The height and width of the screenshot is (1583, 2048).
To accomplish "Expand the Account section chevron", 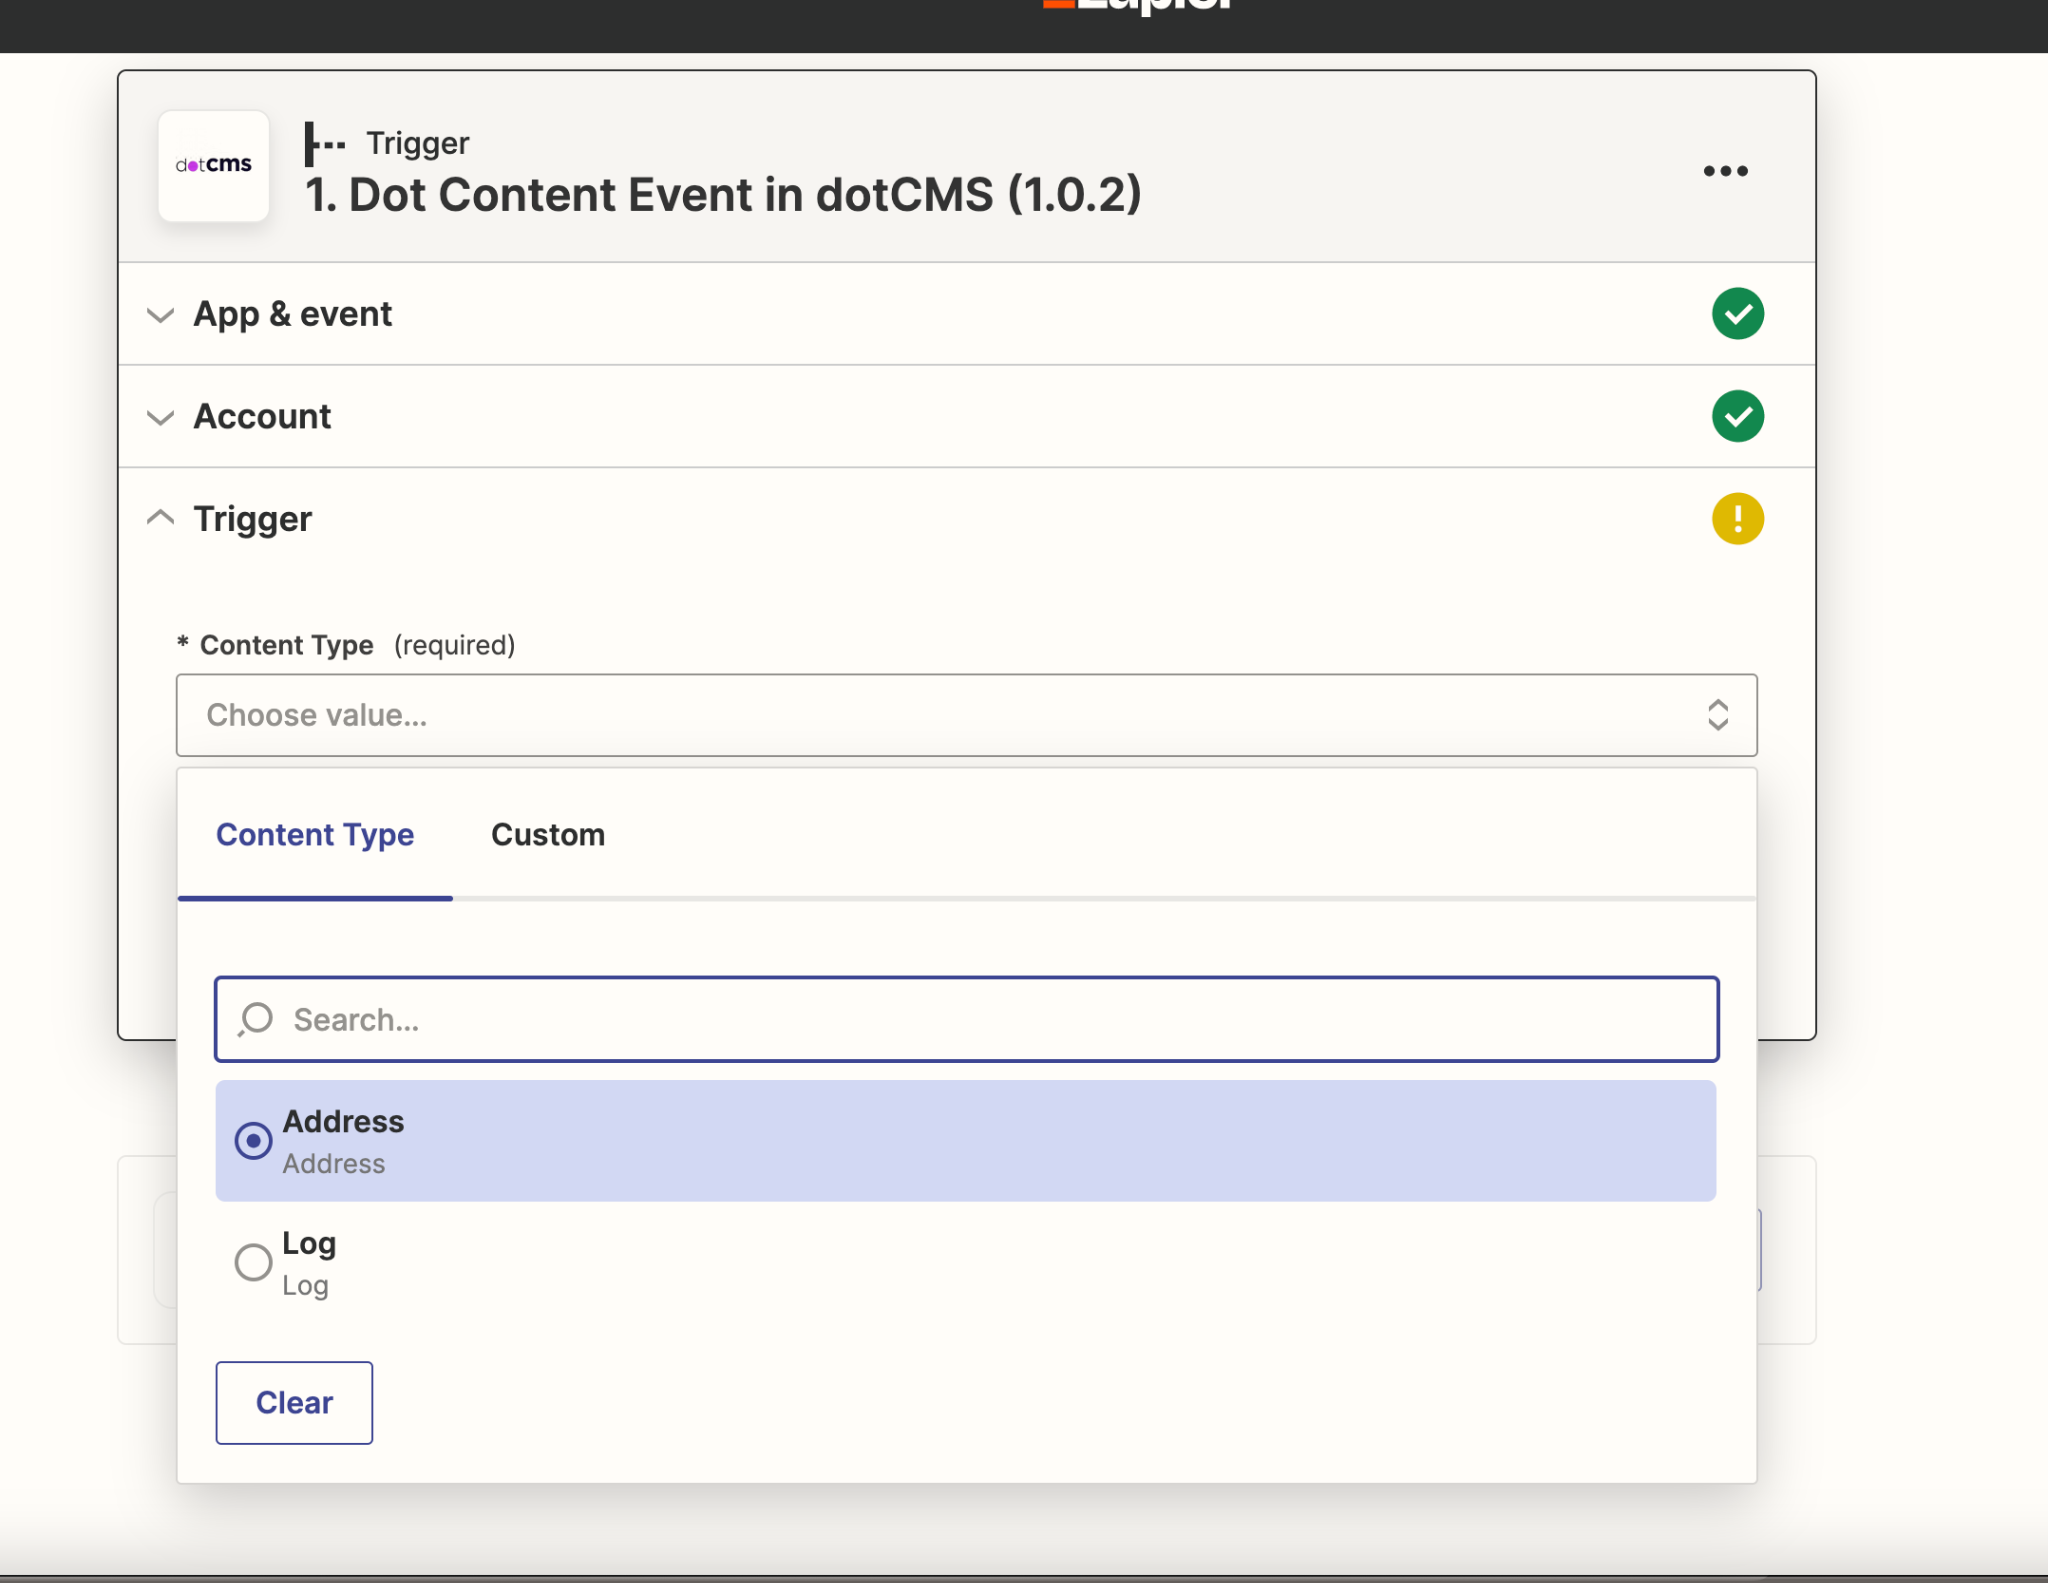I will pyautogui.click(x=160, y=417).
